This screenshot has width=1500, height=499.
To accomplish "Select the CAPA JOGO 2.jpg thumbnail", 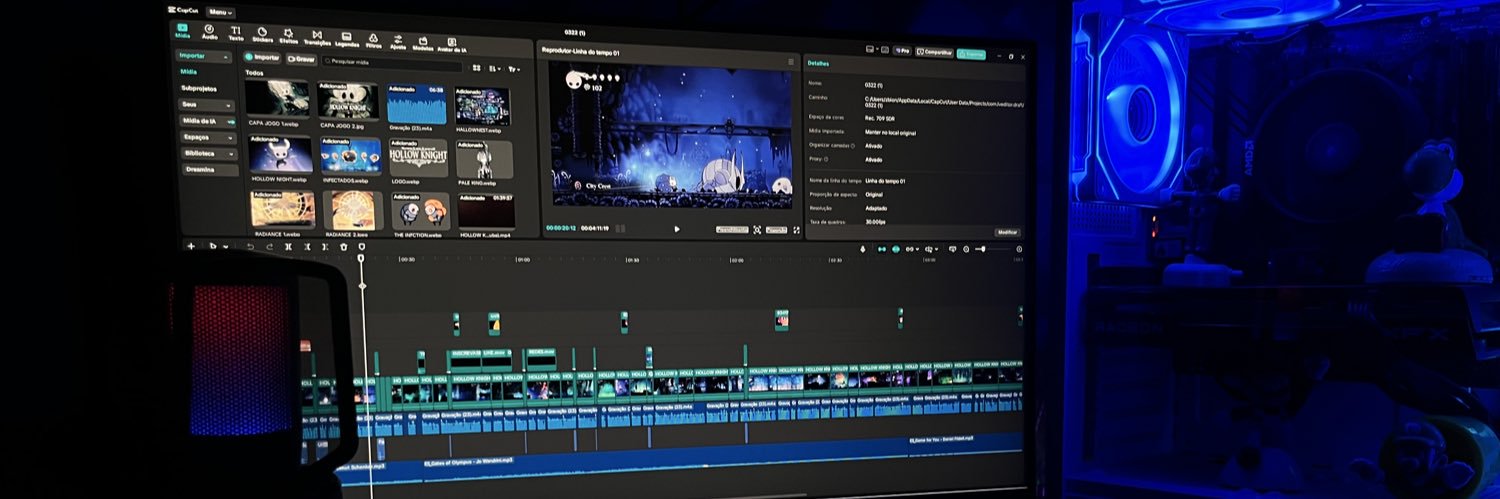I will (x=348, y=101).
